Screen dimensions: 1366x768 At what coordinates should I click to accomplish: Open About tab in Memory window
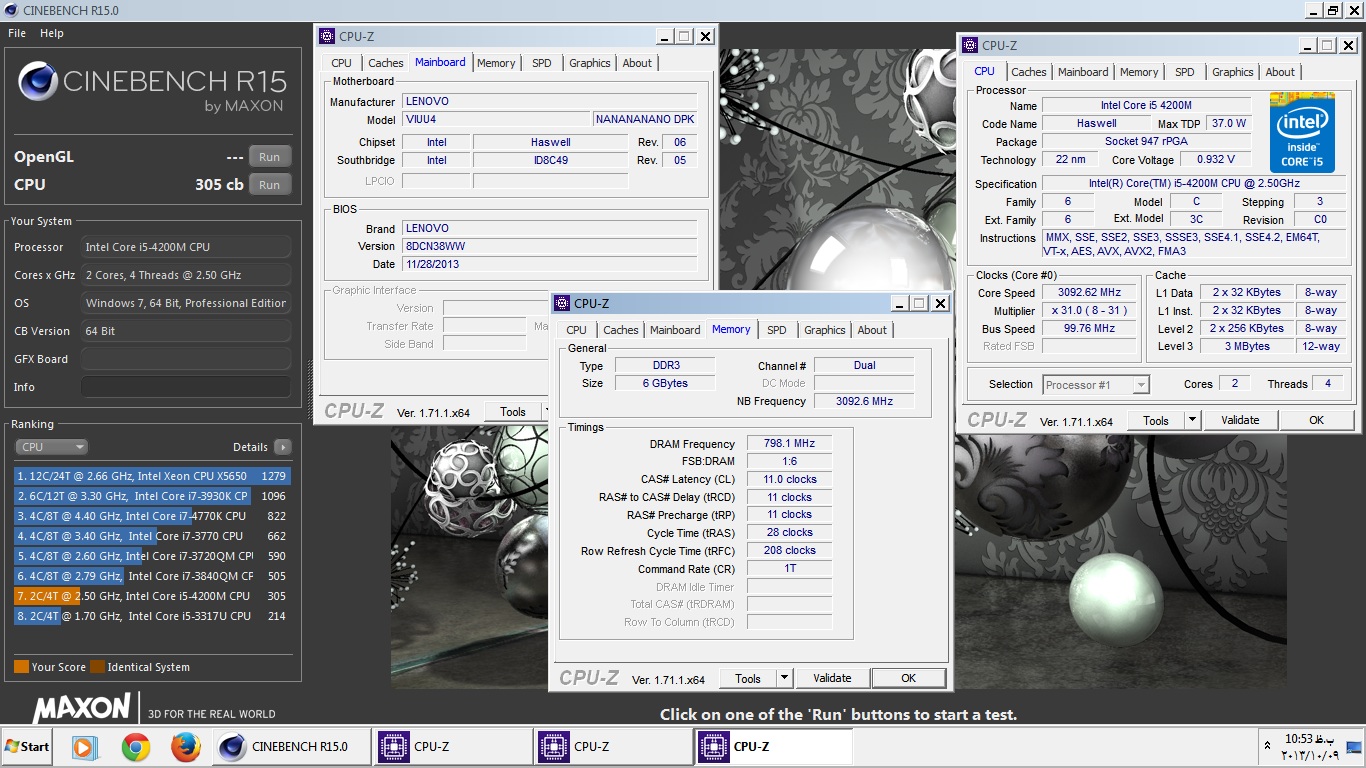pos(872,330)
